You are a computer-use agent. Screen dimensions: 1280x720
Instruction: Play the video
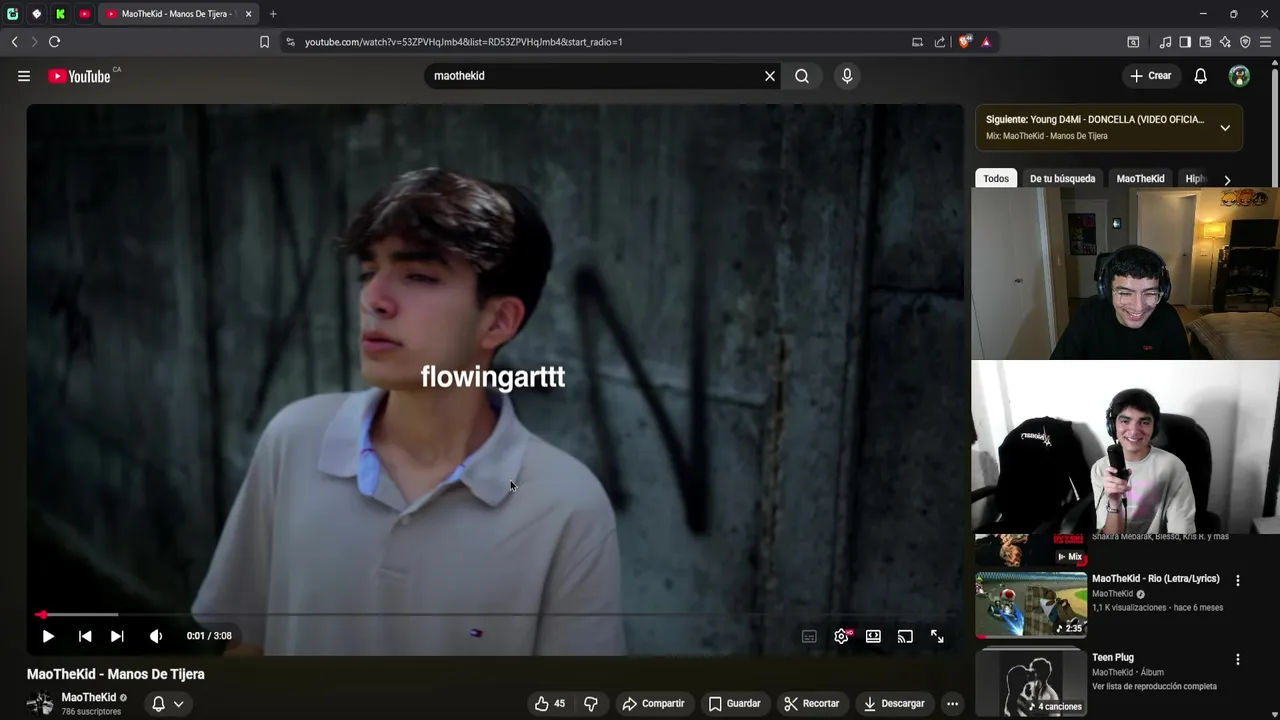[x=48, y=636]
